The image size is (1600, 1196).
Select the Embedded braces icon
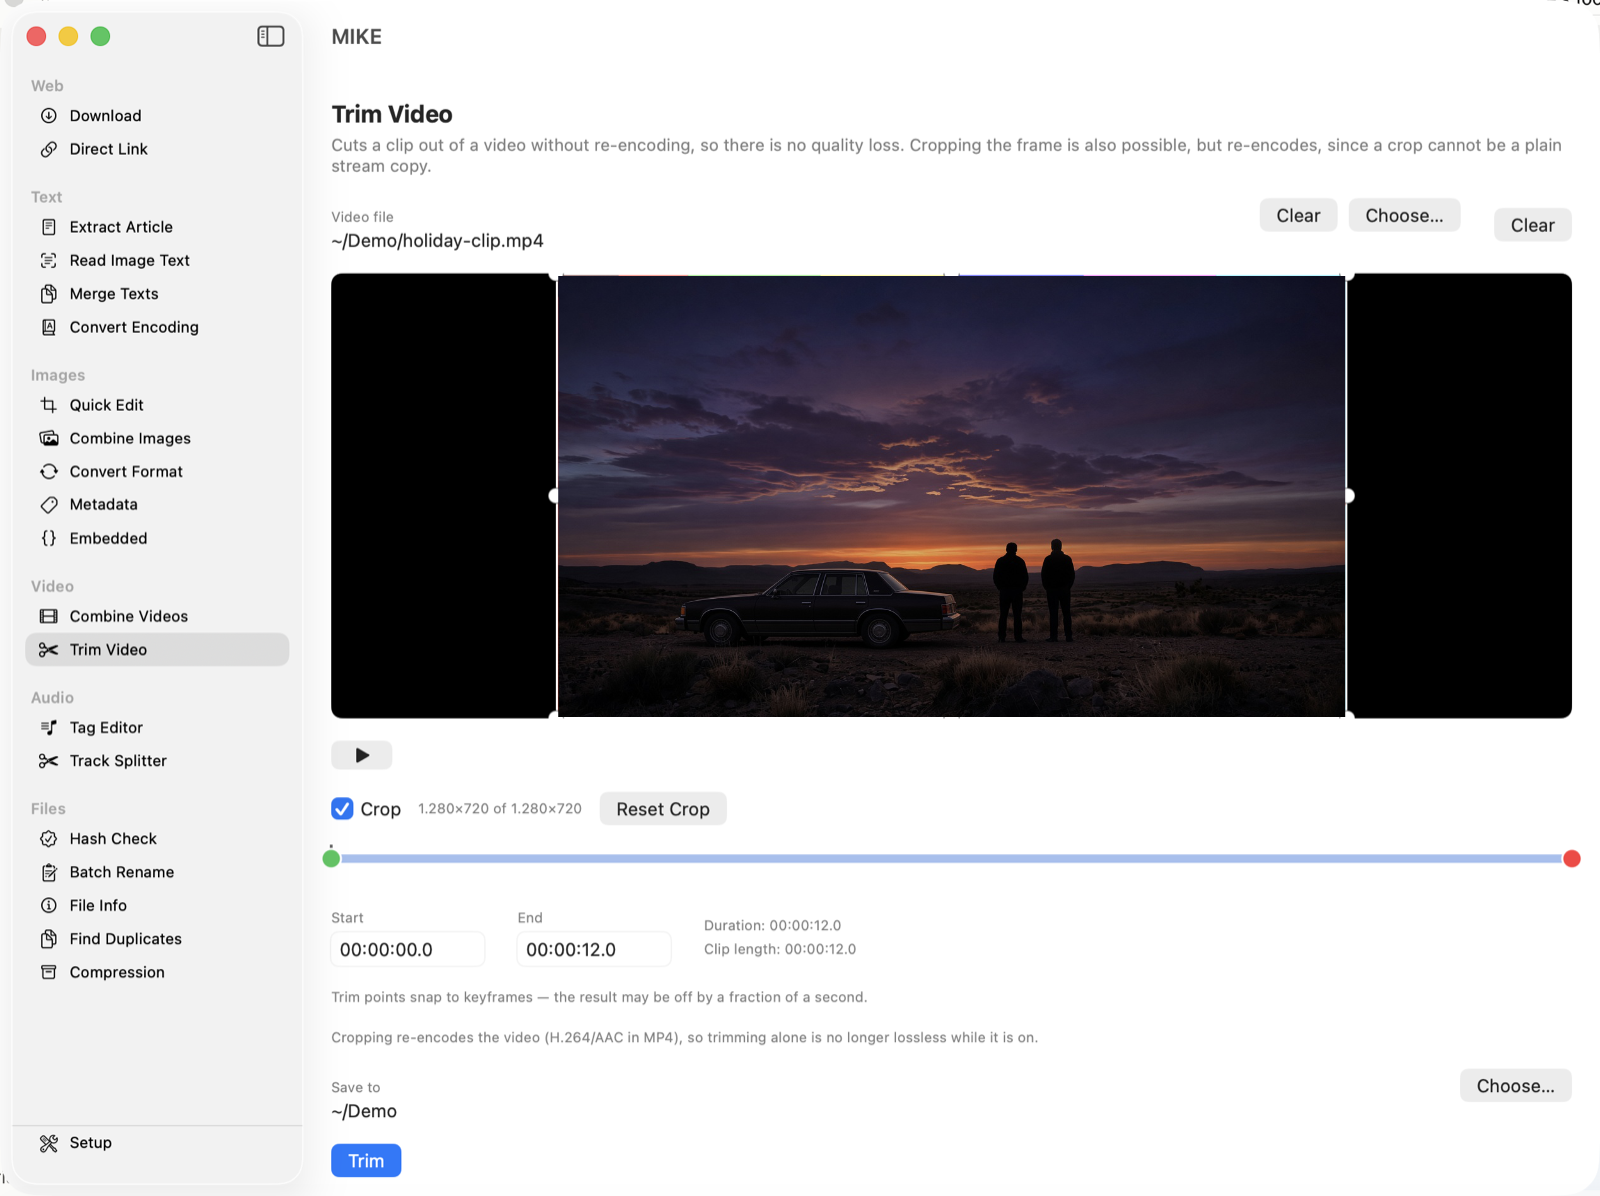pos(48,538)
